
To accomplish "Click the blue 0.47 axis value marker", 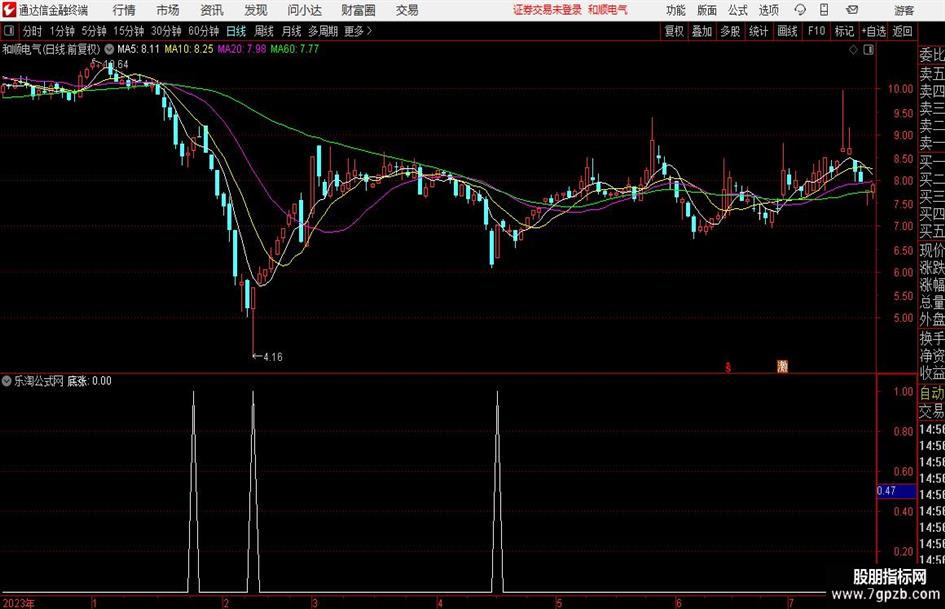I will pos(897,491).
